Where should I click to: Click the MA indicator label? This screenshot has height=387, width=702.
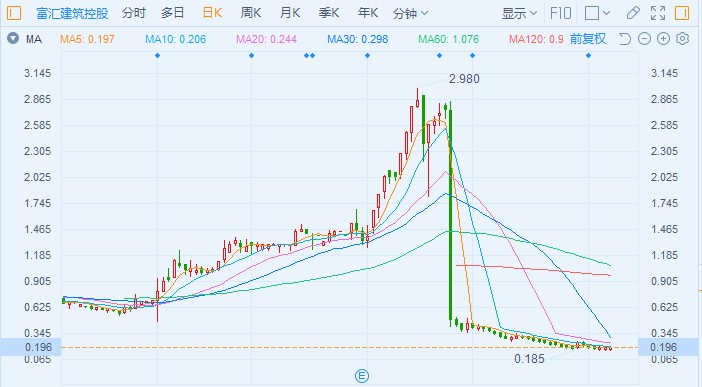point(34,39)
